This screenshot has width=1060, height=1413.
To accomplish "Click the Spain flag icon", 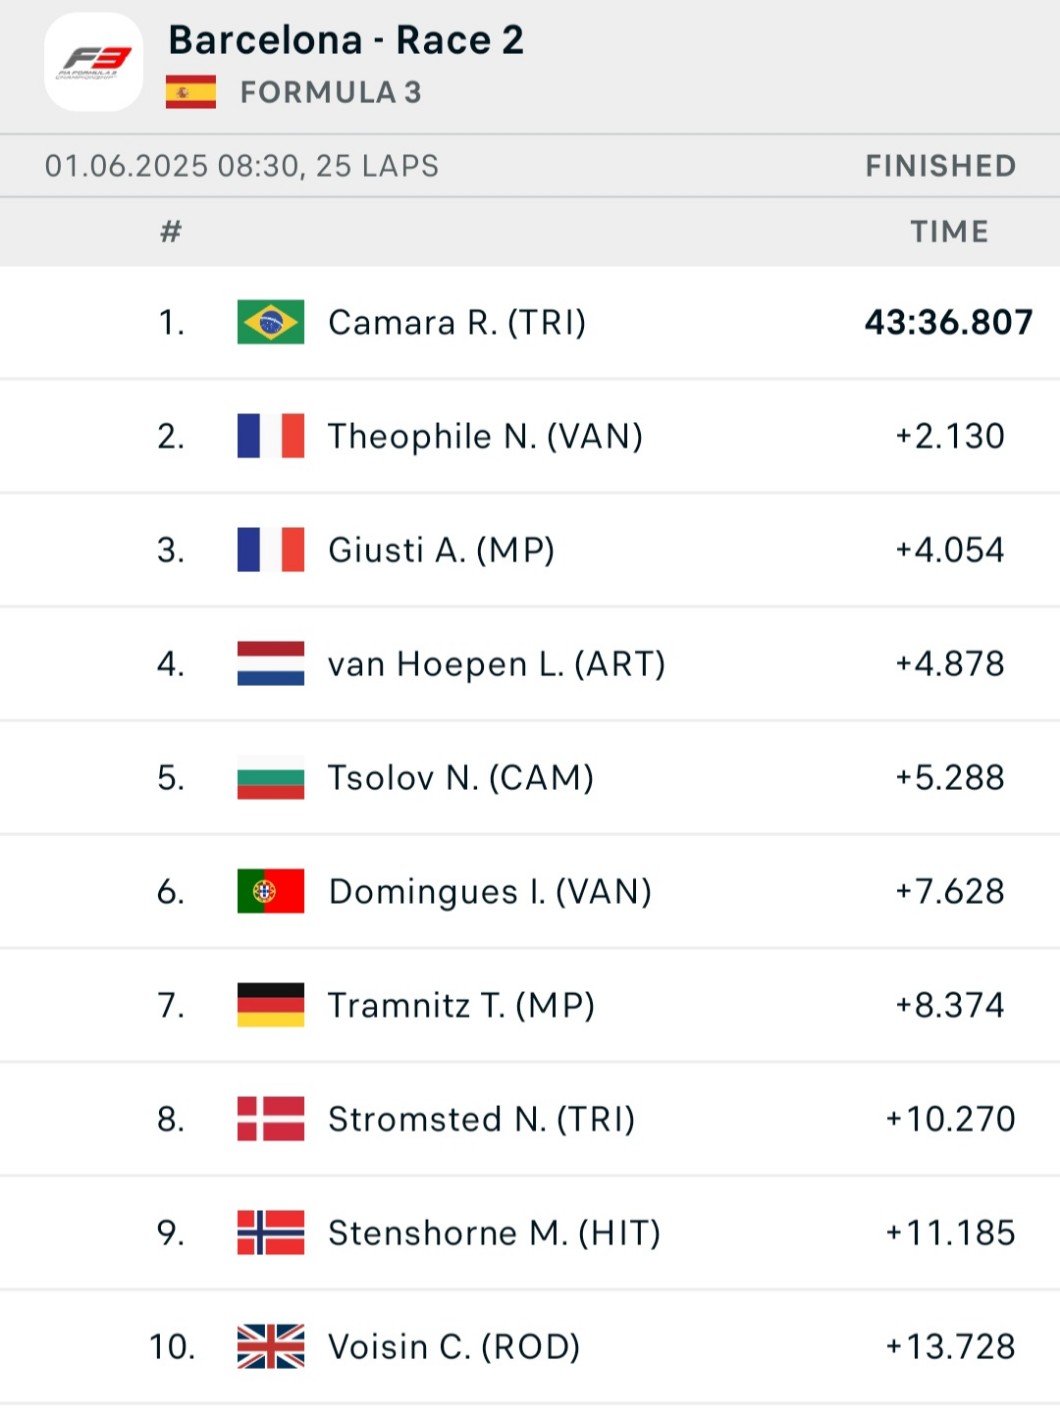I will point(191,92).
